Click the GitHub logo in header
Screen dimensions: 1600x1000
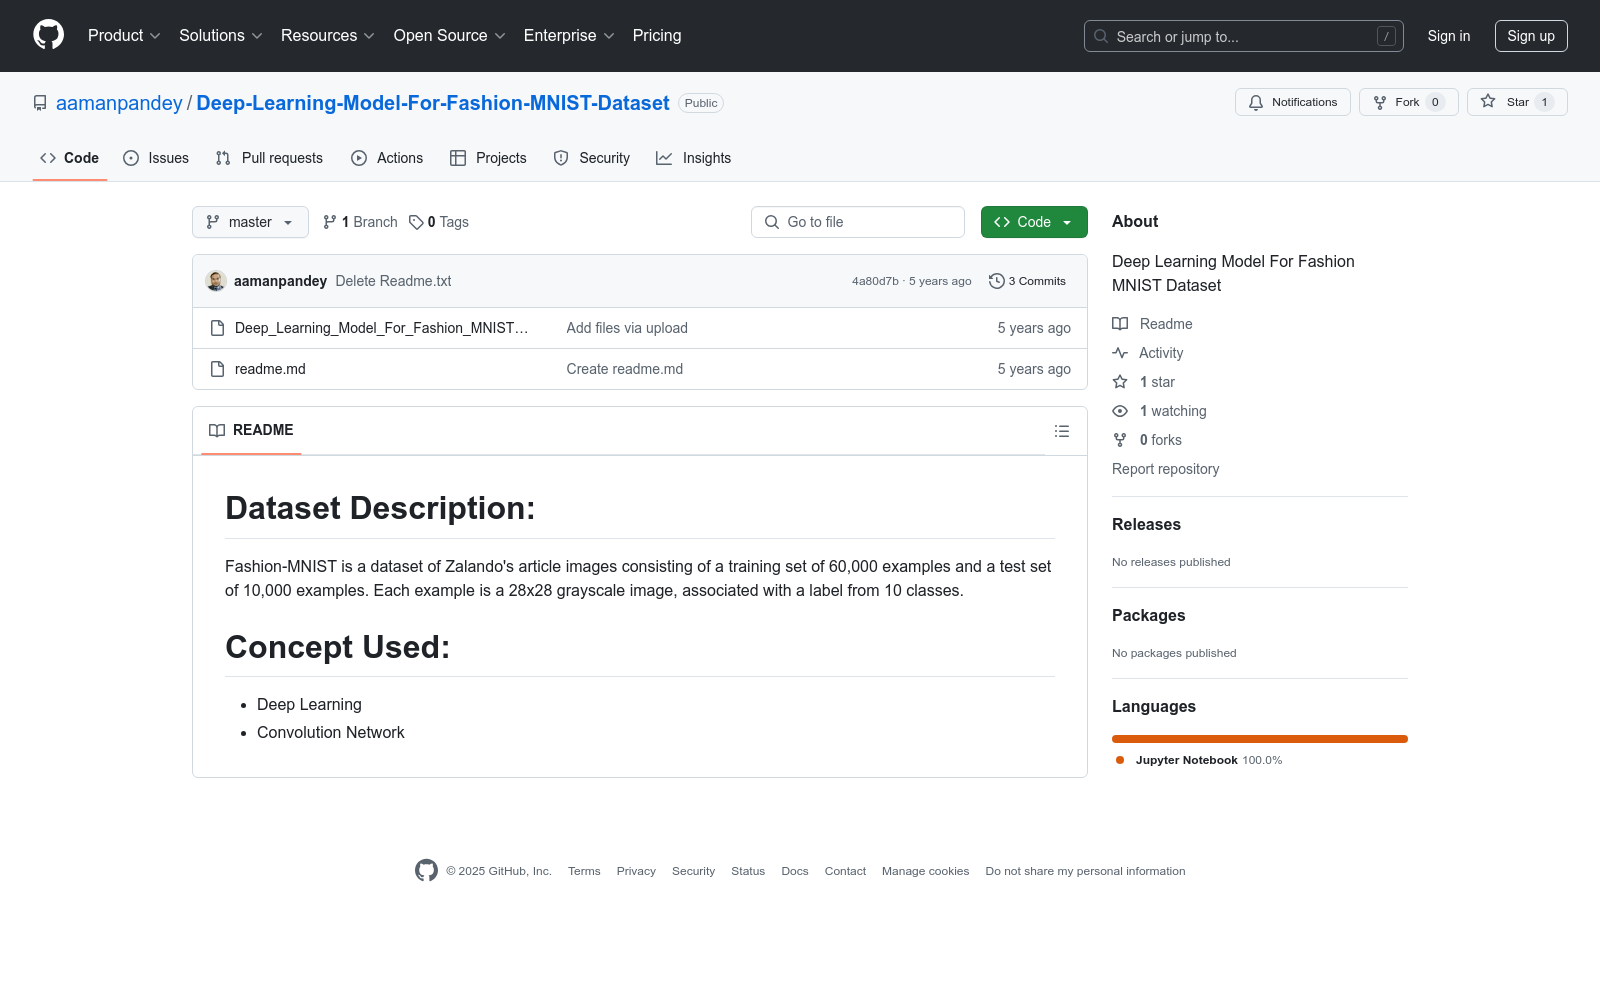[x=48, y=35]
